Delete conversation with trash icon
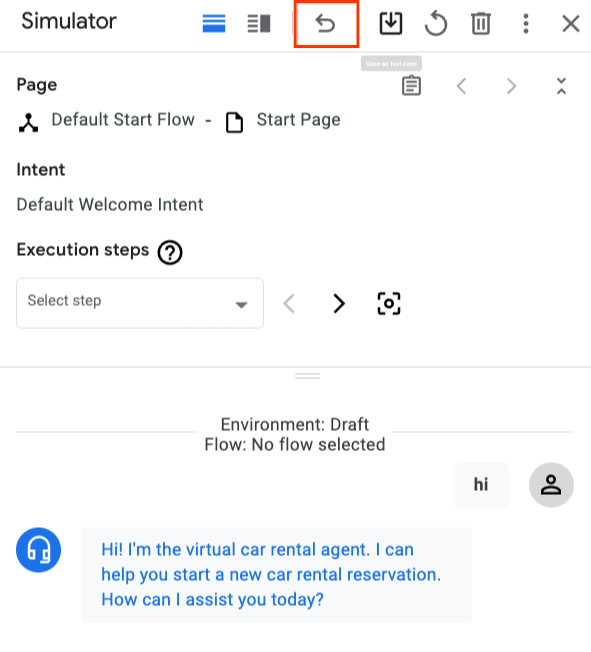The height and width of the screenshot is (652, 591). coord(481,23)
